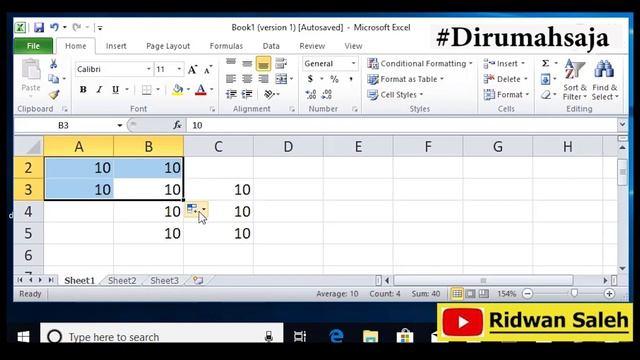Switch to the Insert ribbon tab
The height and width of the screenshot is (360, 640).
point(116,46)
